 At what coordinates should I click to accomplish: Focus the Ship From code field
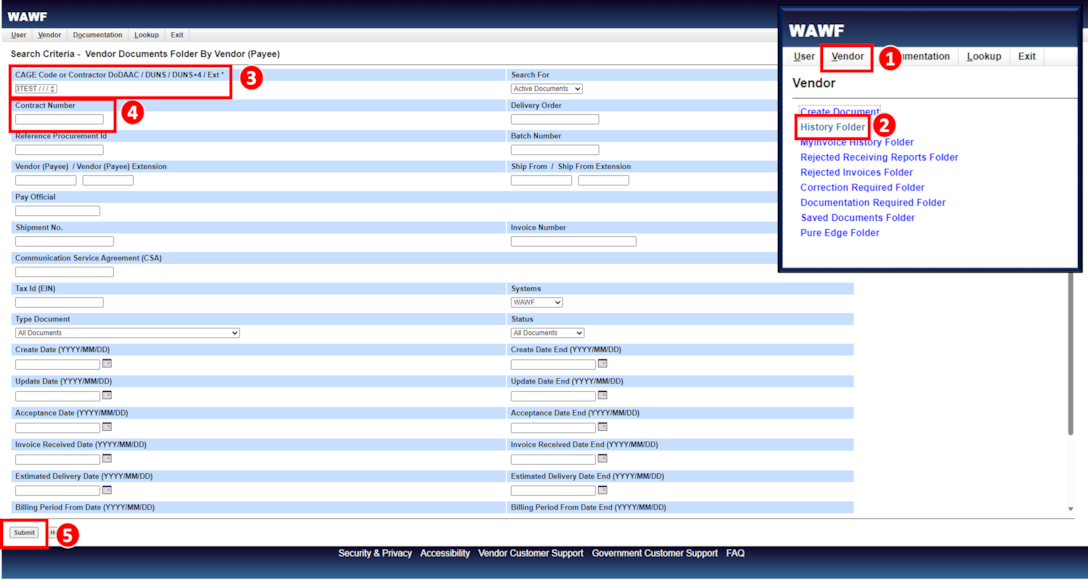coord(541,180)
